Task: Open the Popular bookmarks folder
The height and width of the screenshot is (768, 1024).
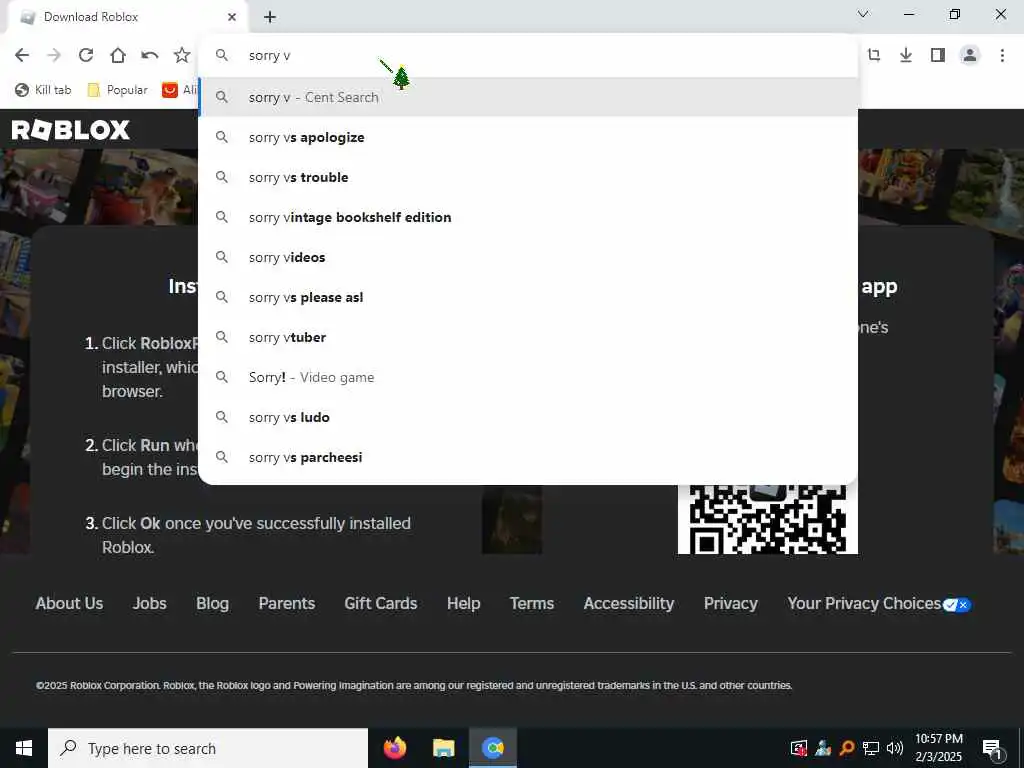Action: coord(118,90)
